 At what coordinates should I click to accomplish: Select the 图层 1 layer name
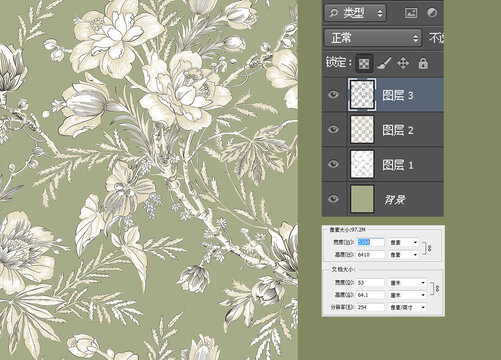pyautogui.click(x=398, y=165)
